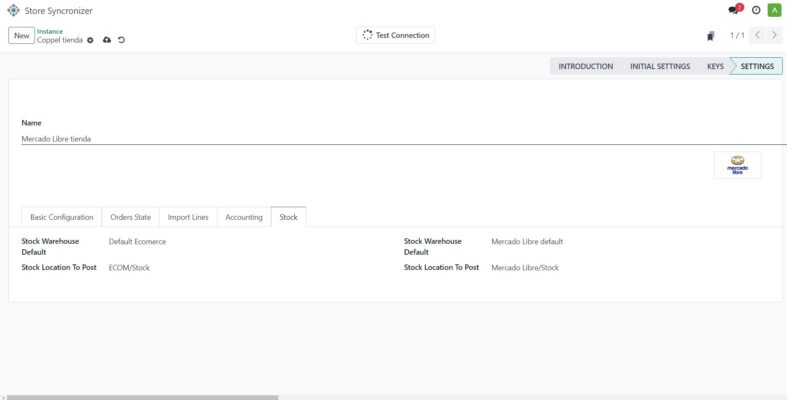Go to the previous record arrow
The width and height of the screenshot is (787, 400).
pos(757,35)
